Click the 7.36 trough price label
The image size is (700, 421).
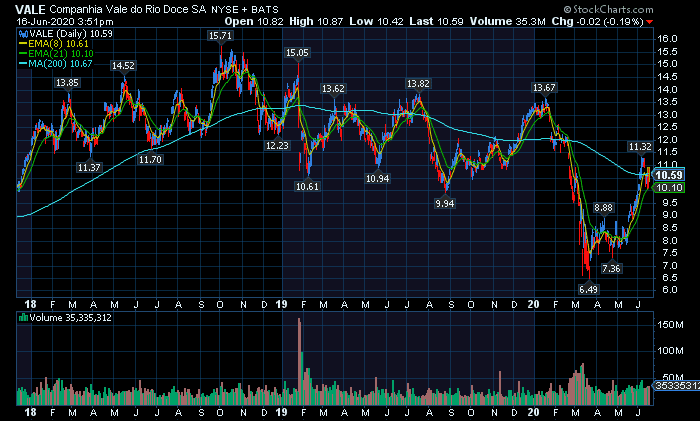(611, 268)
